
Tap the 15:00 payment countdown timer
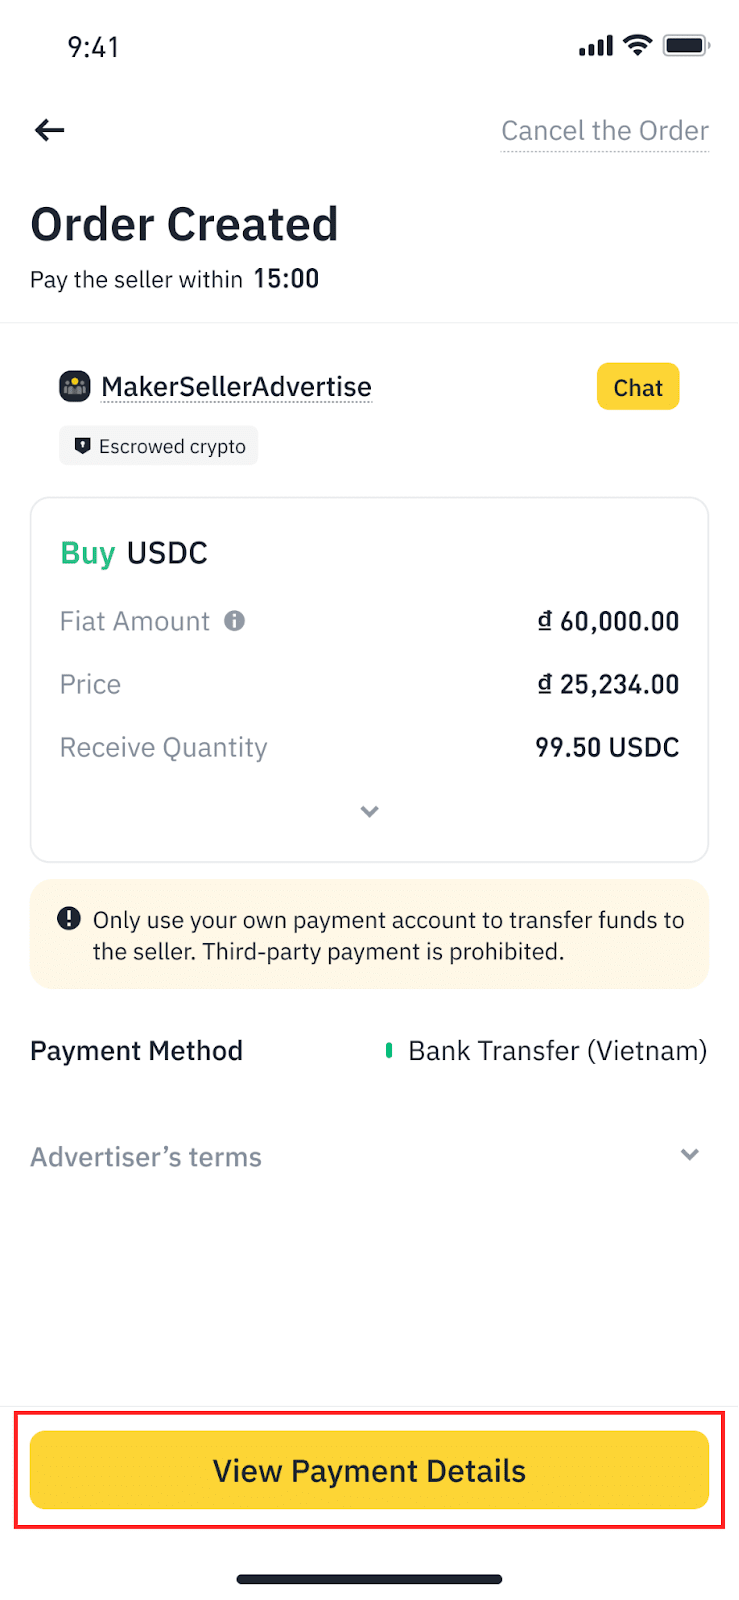click(x=286, y=279)
